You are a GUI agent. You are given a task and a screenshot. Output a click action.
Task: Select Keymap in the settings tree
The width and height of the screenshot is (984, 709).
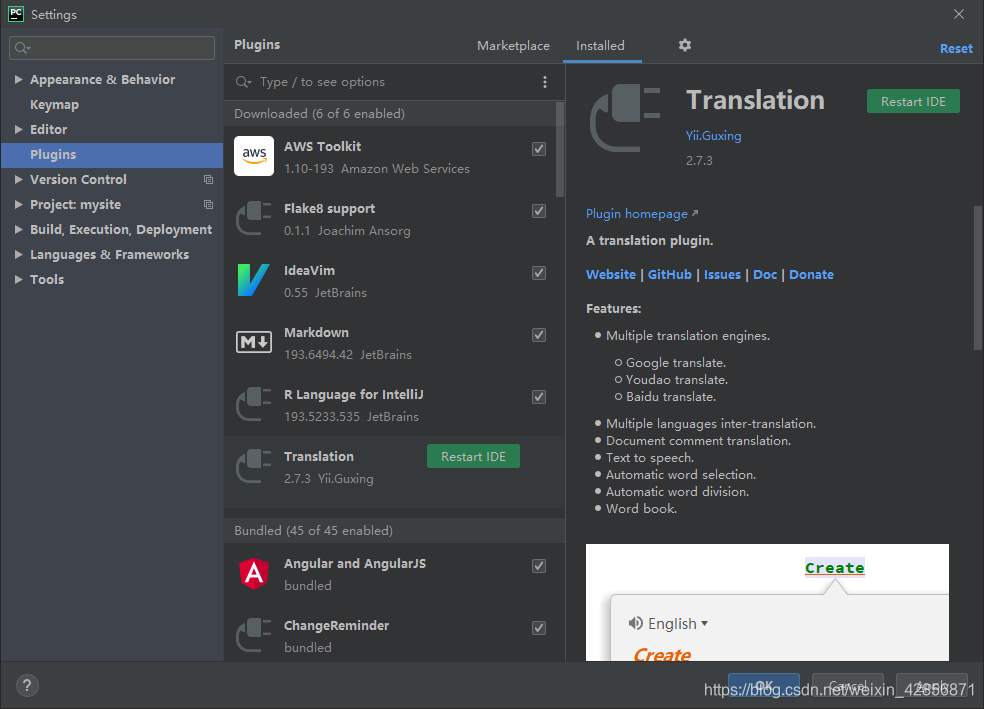click(55, 105)
